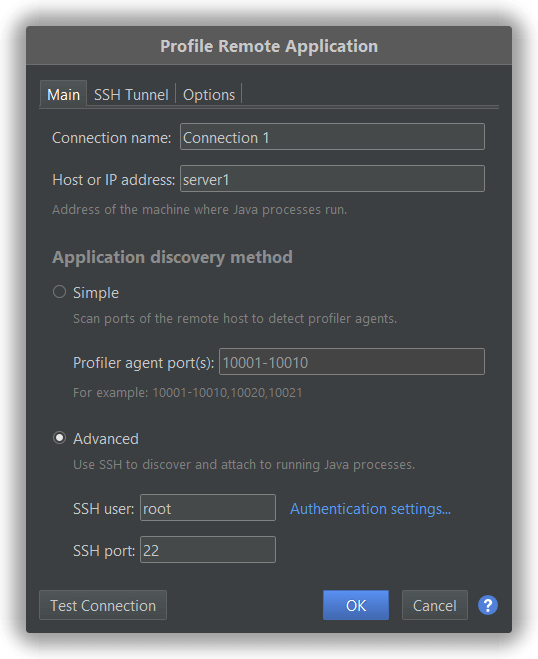The image size is (538, 659).
Task: Switch to the SSH Tunnel tab
Action: click(x=131, y=95)
